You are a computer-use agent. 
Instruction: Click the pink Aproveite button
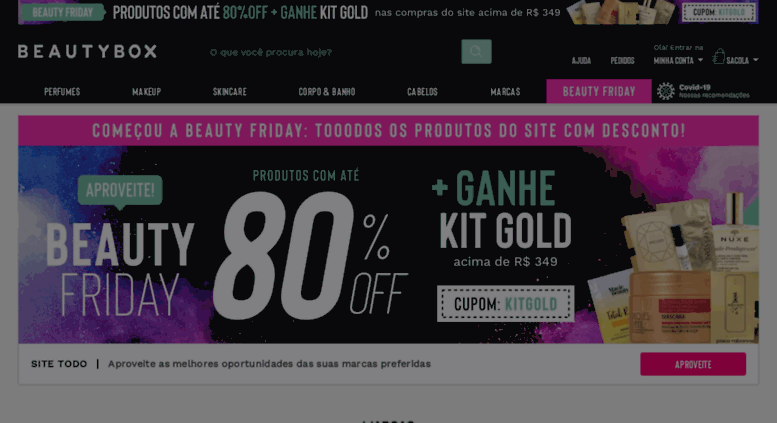click(693, 364)
